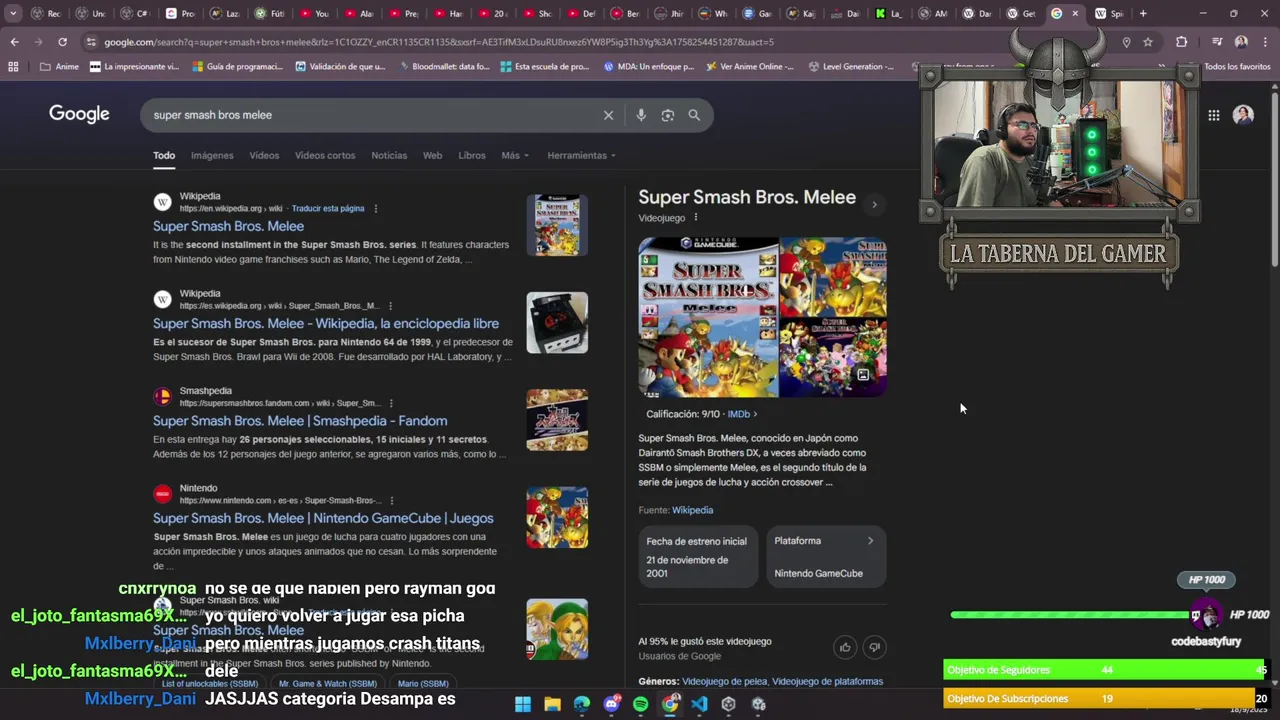Open File Explorer from the taskbar
Screen dimensions: 1280x720
[x=552, y=704]
